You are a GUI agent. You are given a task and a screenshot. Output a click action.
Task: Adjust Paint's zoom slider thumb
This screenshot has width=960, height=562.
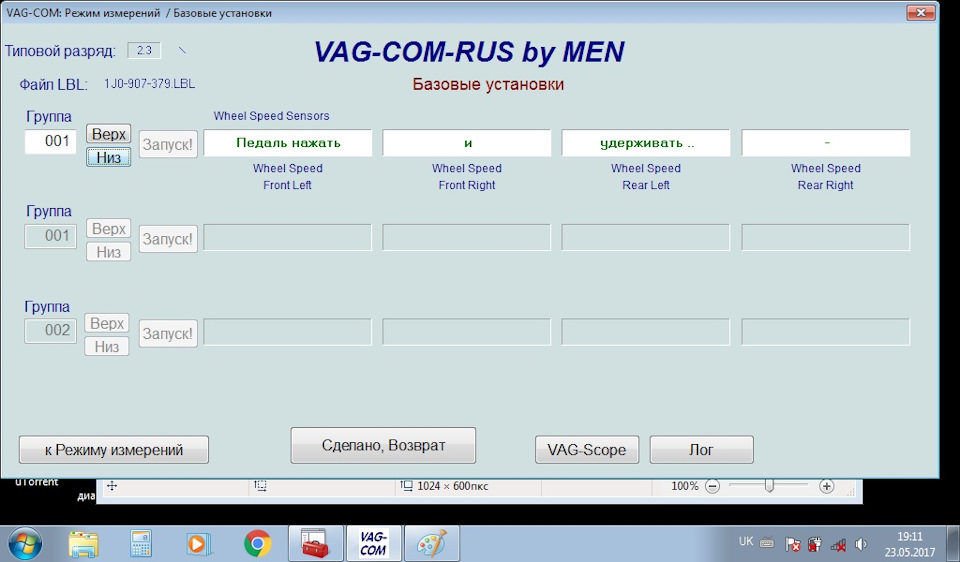(x=770, y=486)
